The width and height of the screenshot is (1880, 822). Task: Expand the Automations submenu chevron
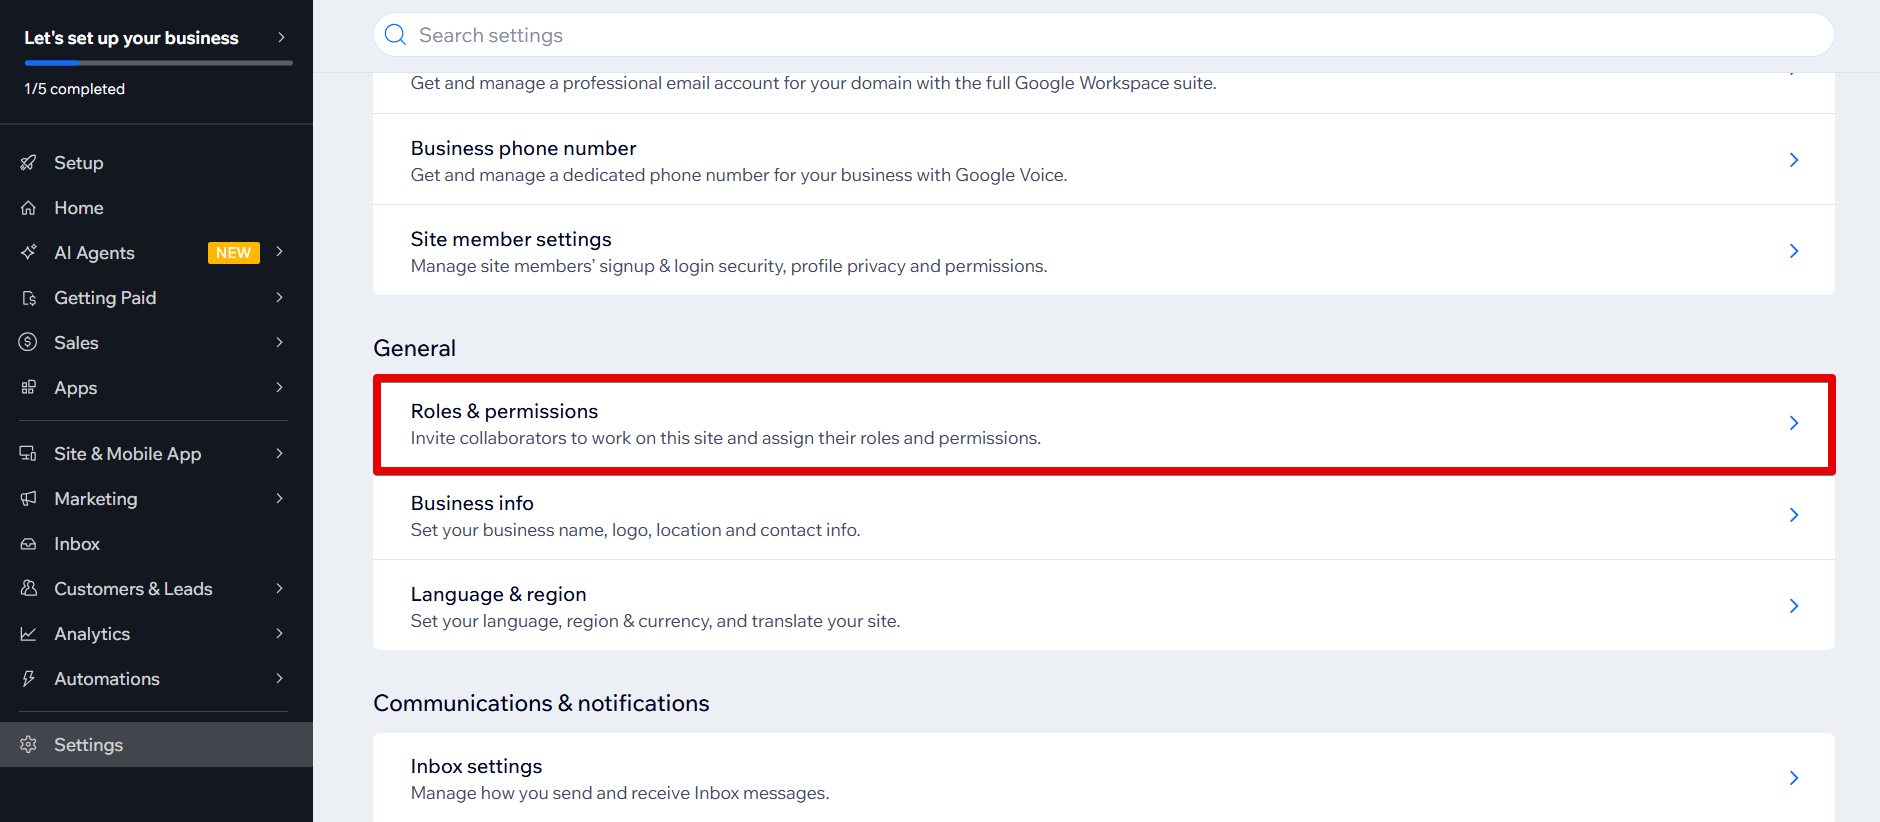[x=280, y=679]
